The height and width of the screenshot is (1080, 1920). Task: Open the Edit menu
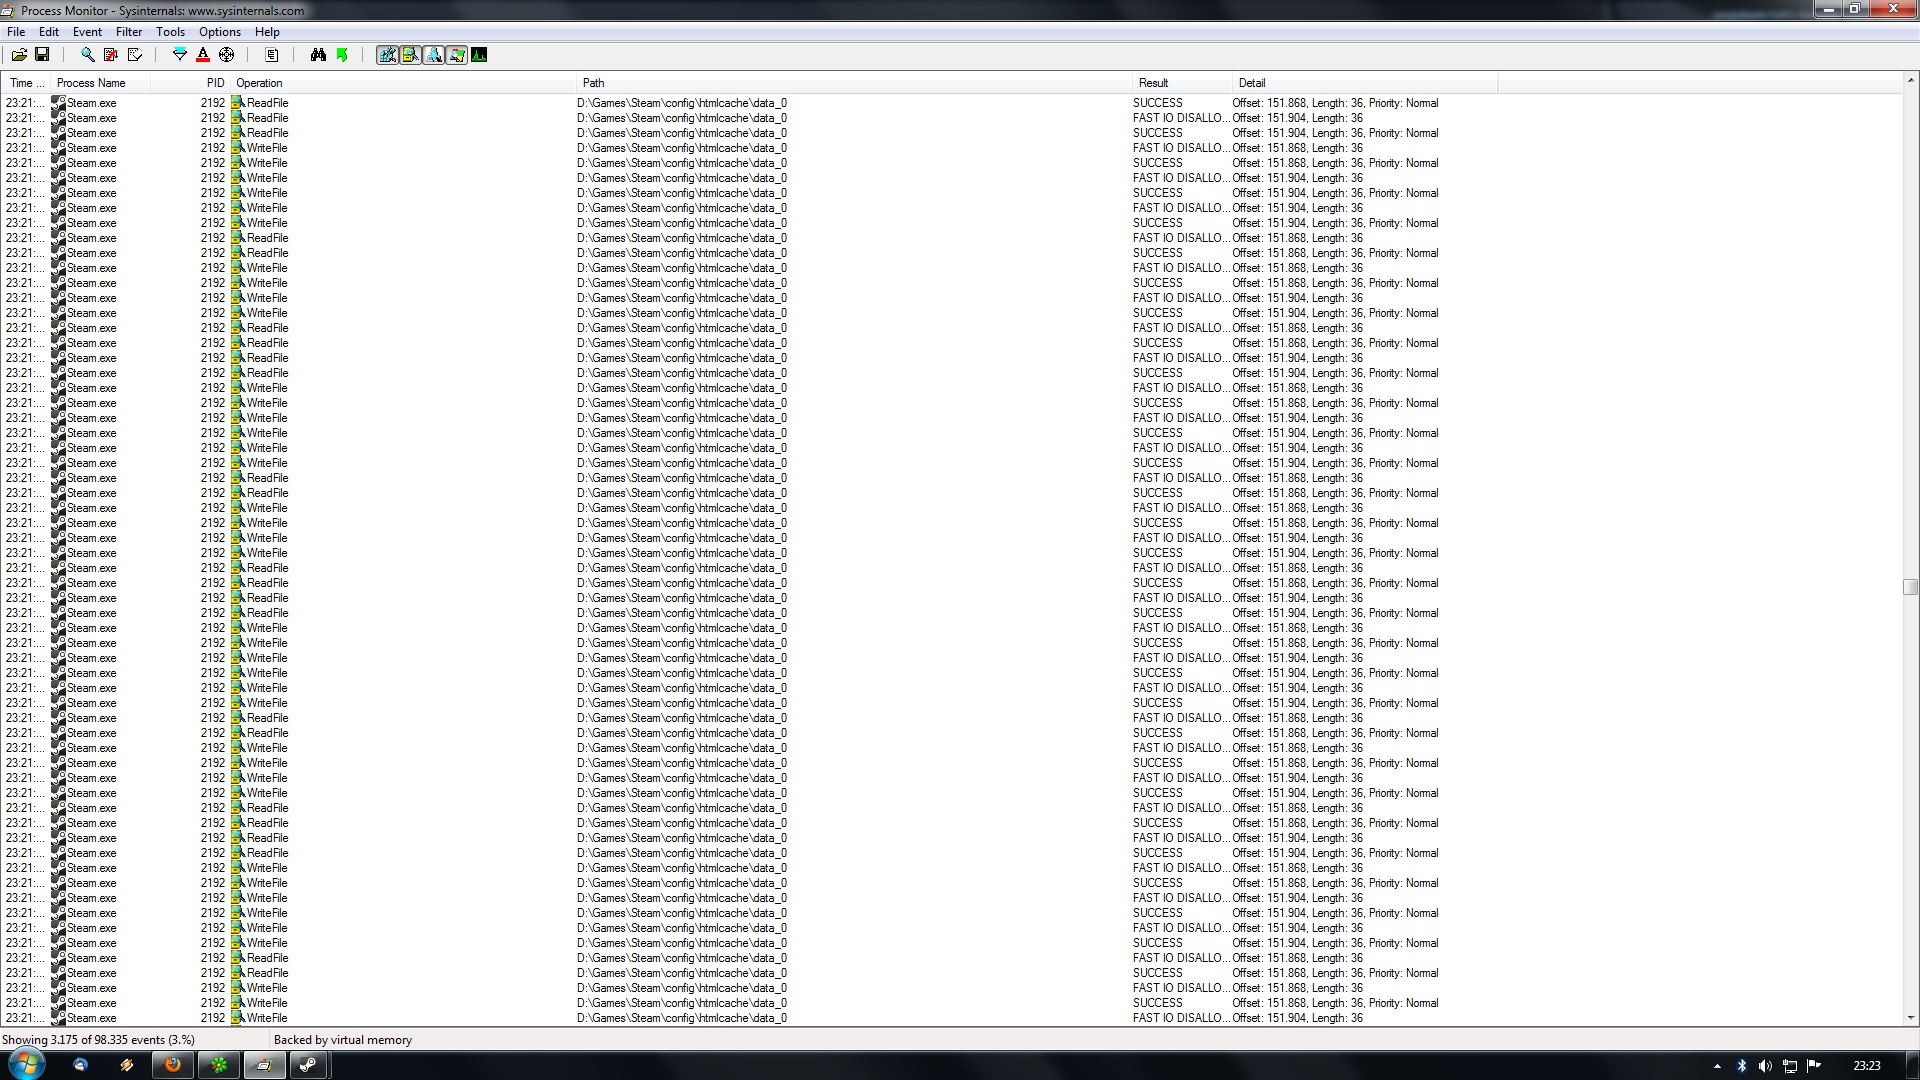(49, 32)
